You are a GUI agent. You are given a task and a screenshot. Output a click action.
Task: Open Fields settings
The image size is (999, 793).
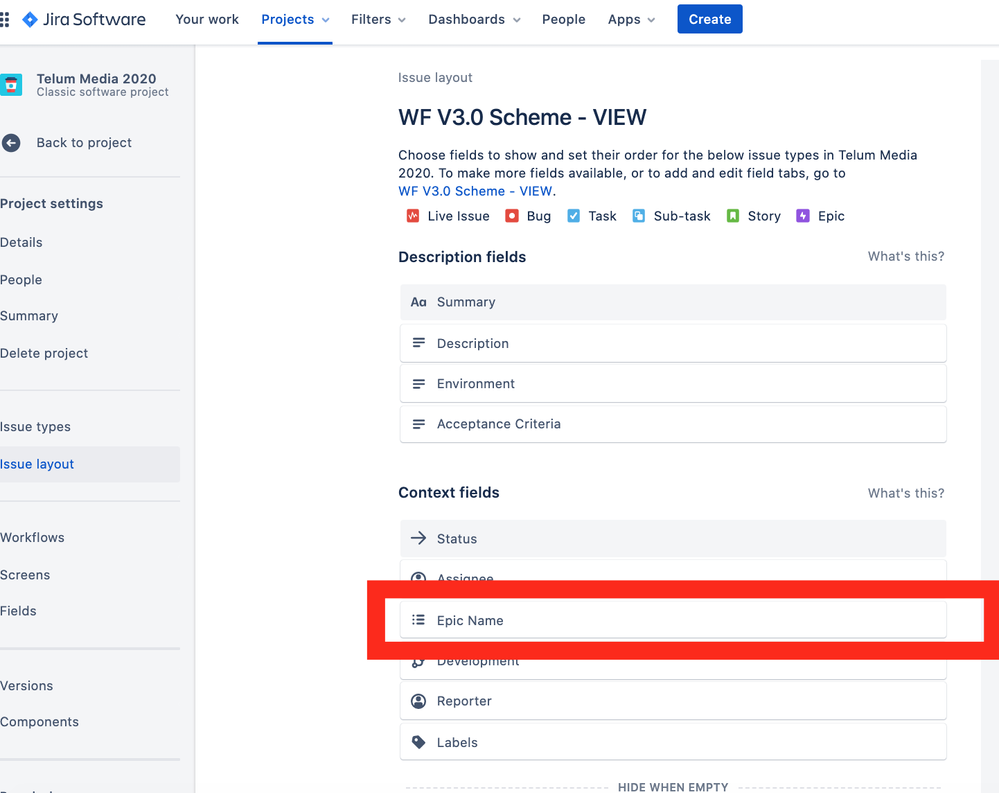18,611
